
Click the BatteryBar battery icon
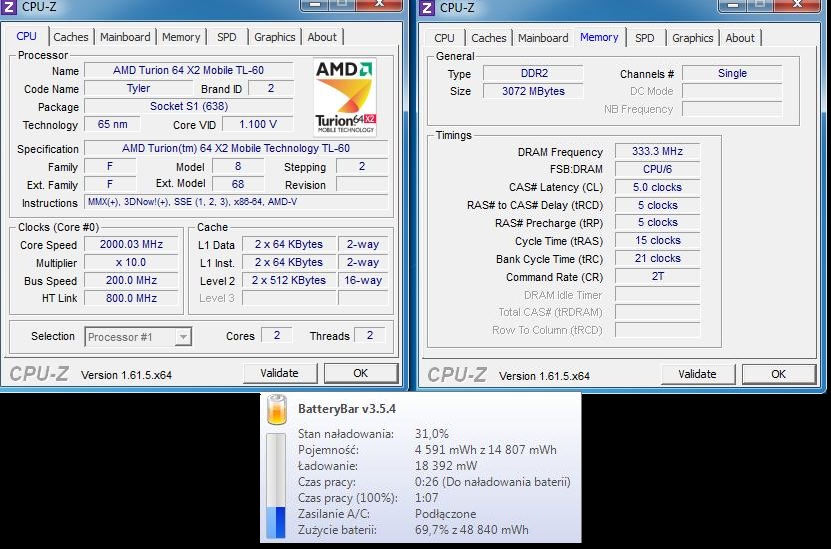tap(277, 409)
